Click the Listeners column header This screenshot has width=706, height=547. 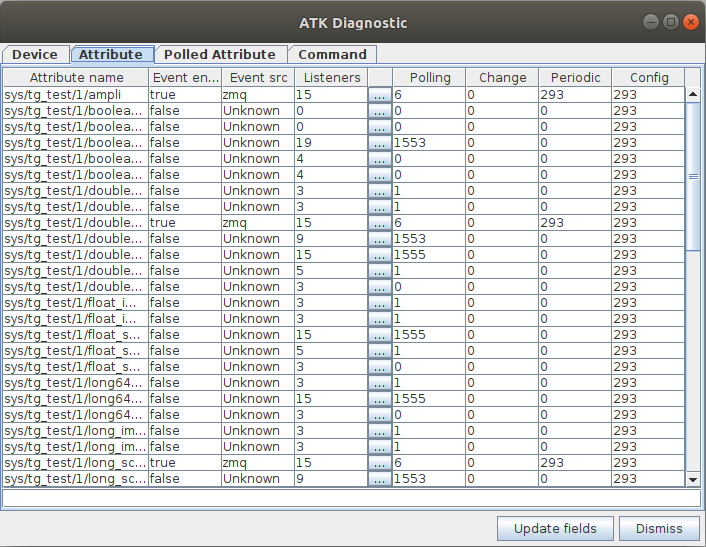331,77
